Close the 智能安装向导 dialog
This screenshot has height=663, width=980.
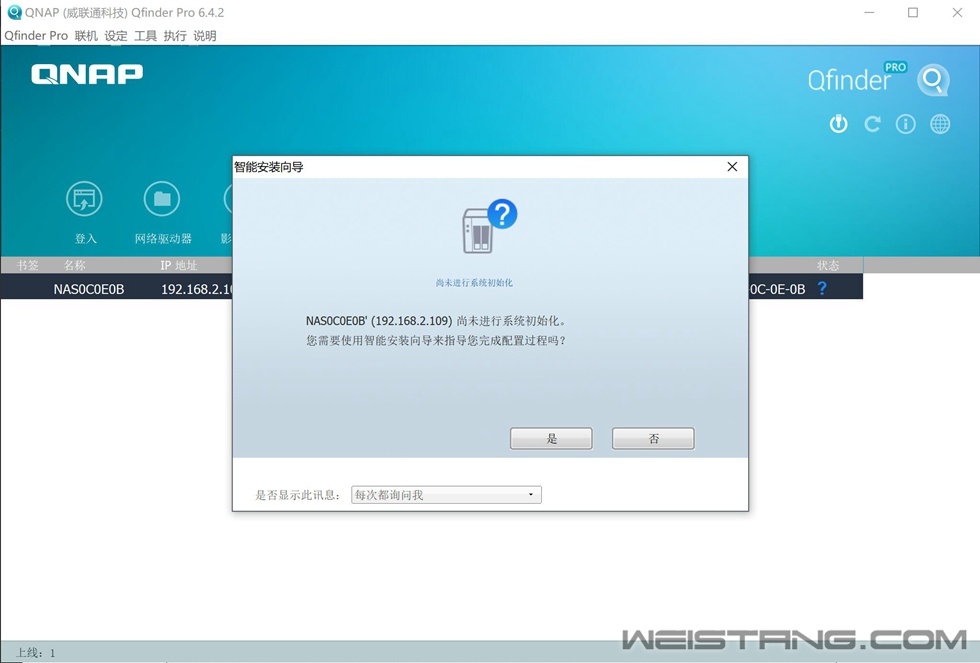[x=732, y=167]
